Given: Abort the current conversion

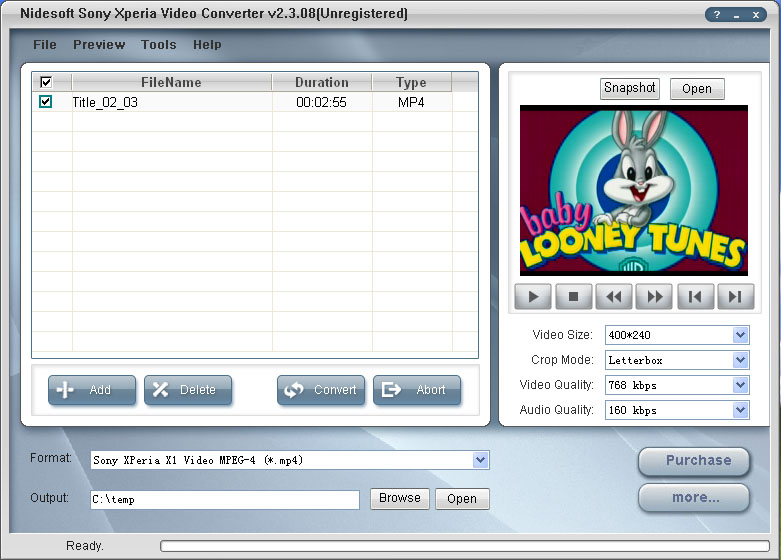Looking at the screenshot, I should pyautogui.click(x=417, y=390).
